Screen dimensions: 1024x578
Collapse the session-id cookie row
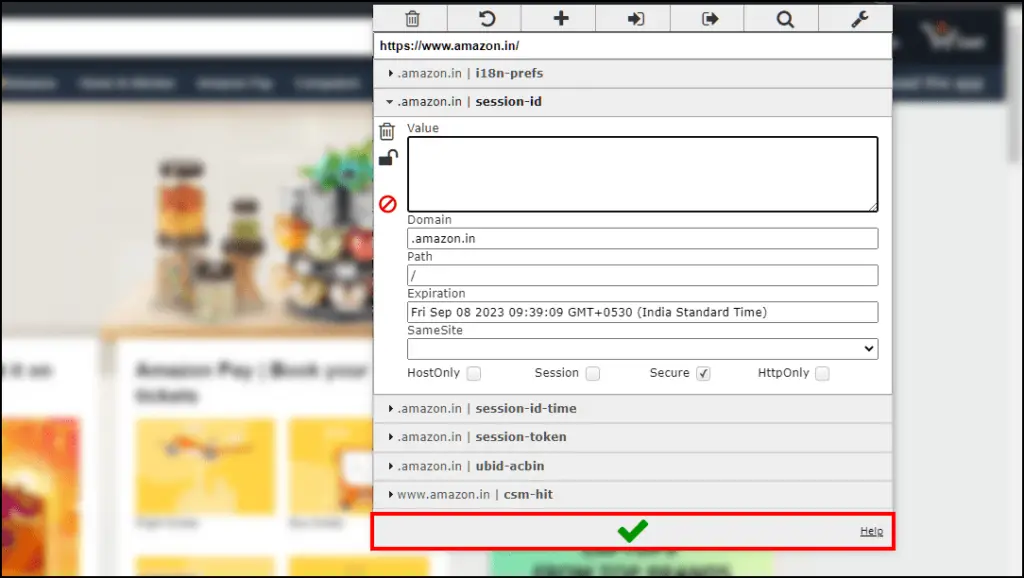tap(632, 102)
